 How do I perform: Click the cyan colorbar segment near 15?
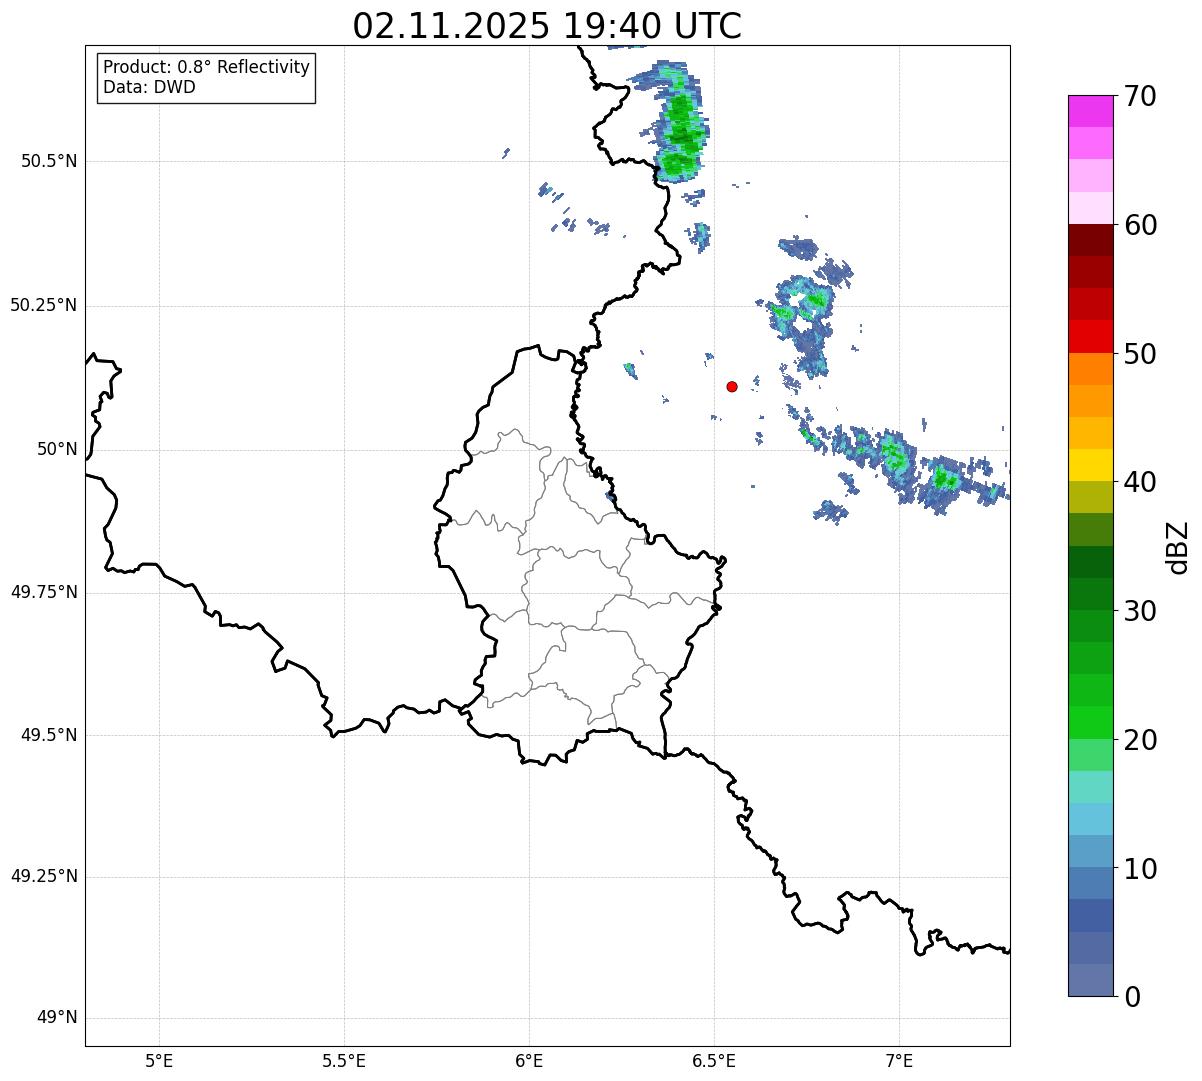[1090, 787]
